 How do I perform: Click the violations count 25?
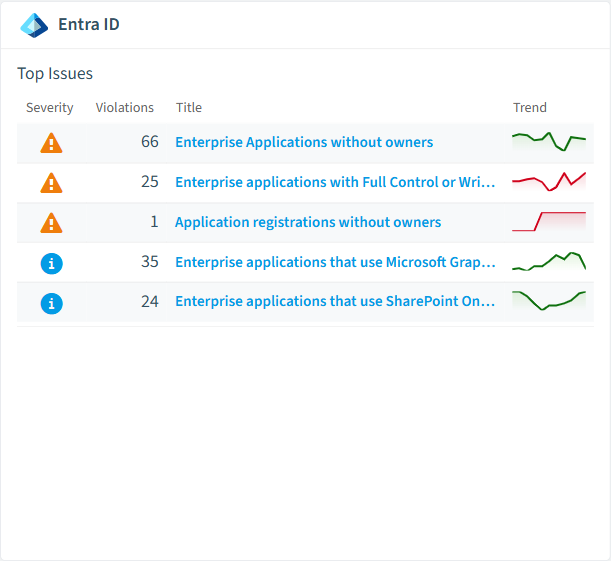[x=150, y=182]
